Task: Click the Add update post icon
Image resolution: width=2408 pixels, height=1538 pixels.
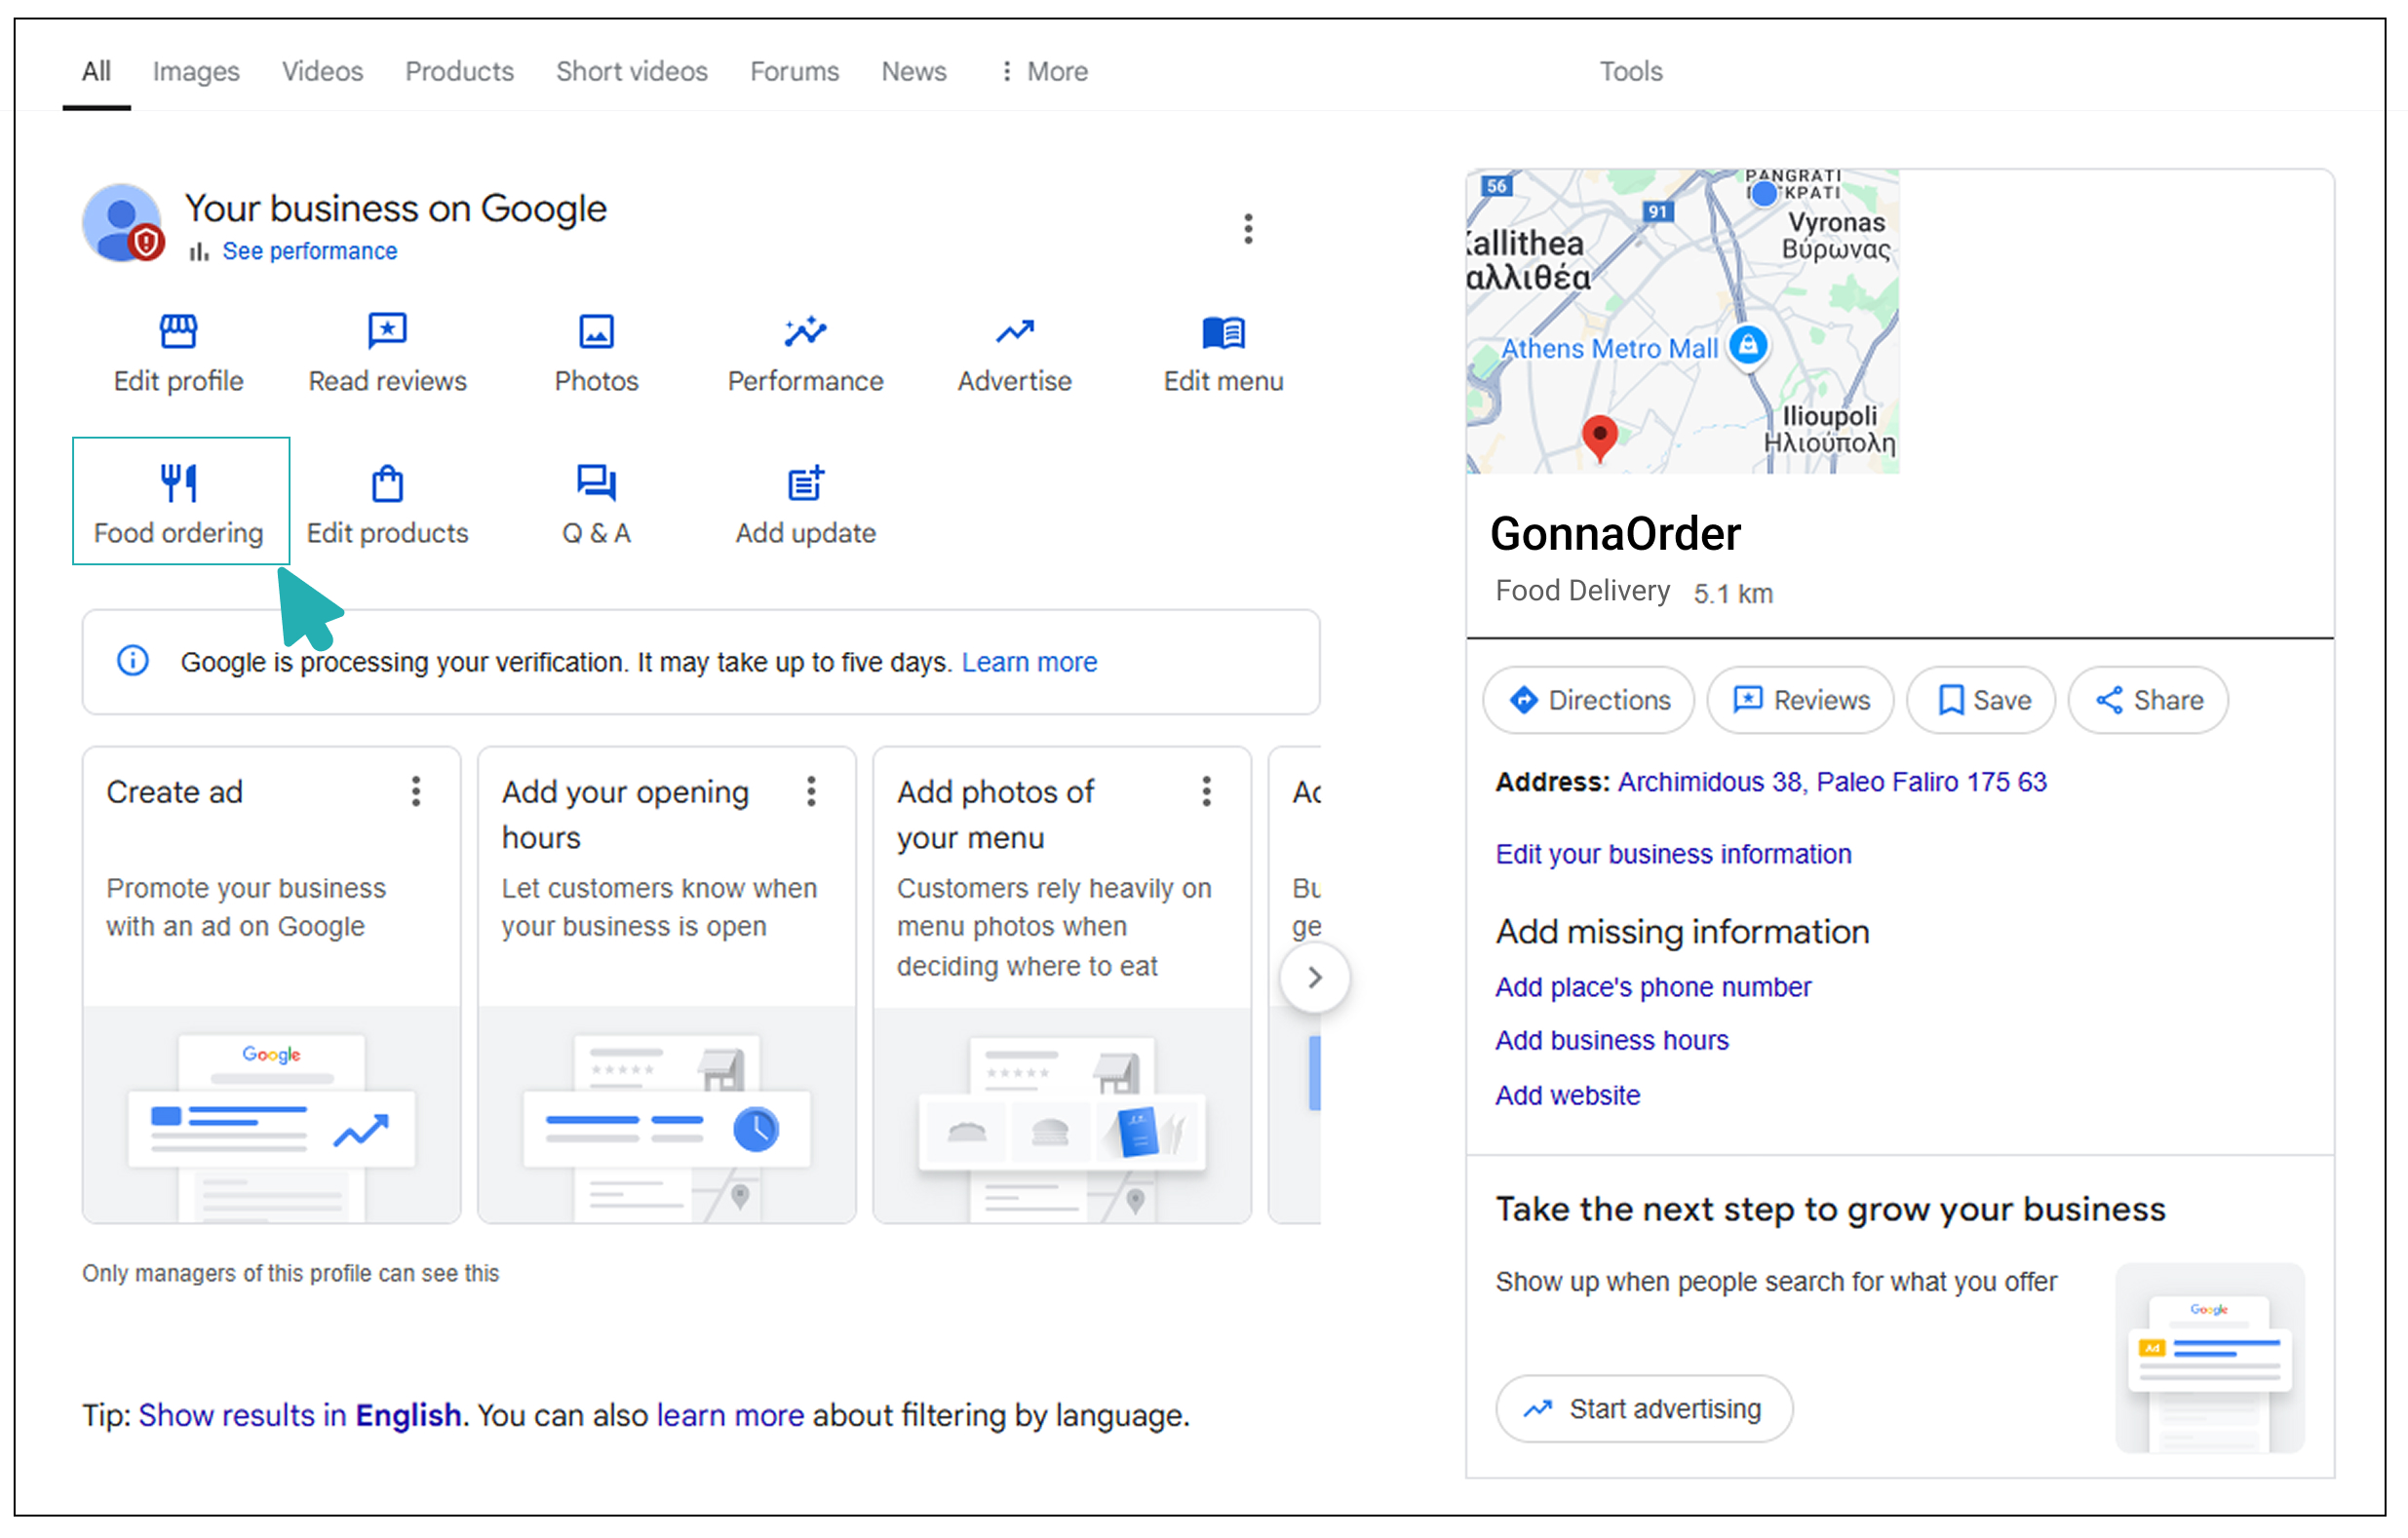Action: [805, 483]
